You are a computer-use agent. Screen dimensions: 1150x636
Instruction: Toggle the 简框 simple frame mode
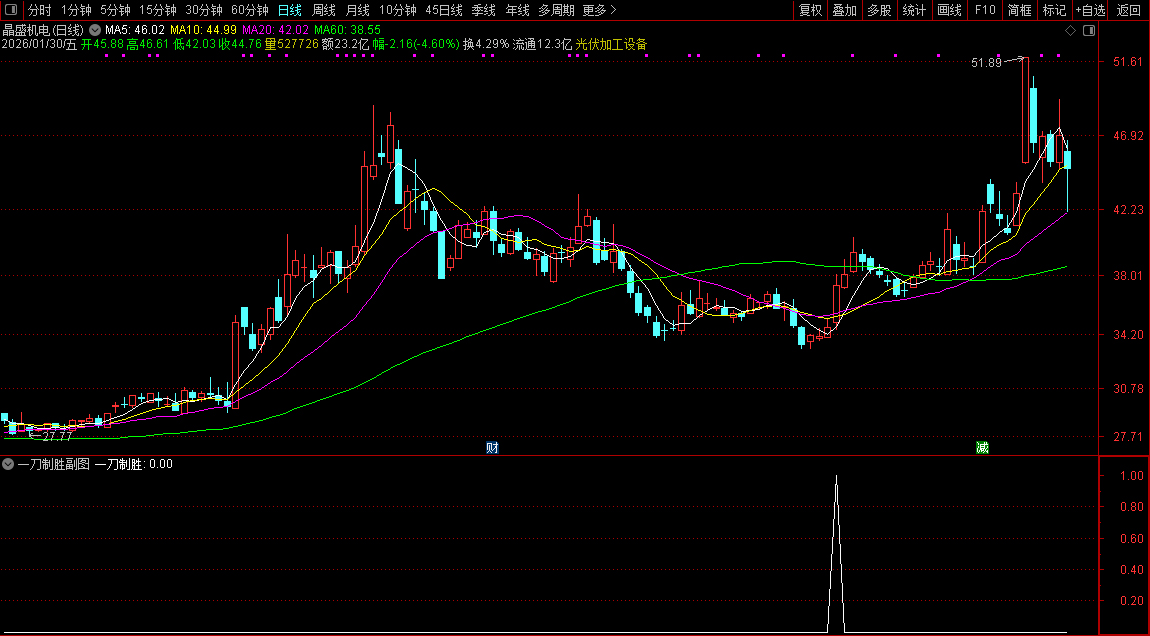[1019, 10]
